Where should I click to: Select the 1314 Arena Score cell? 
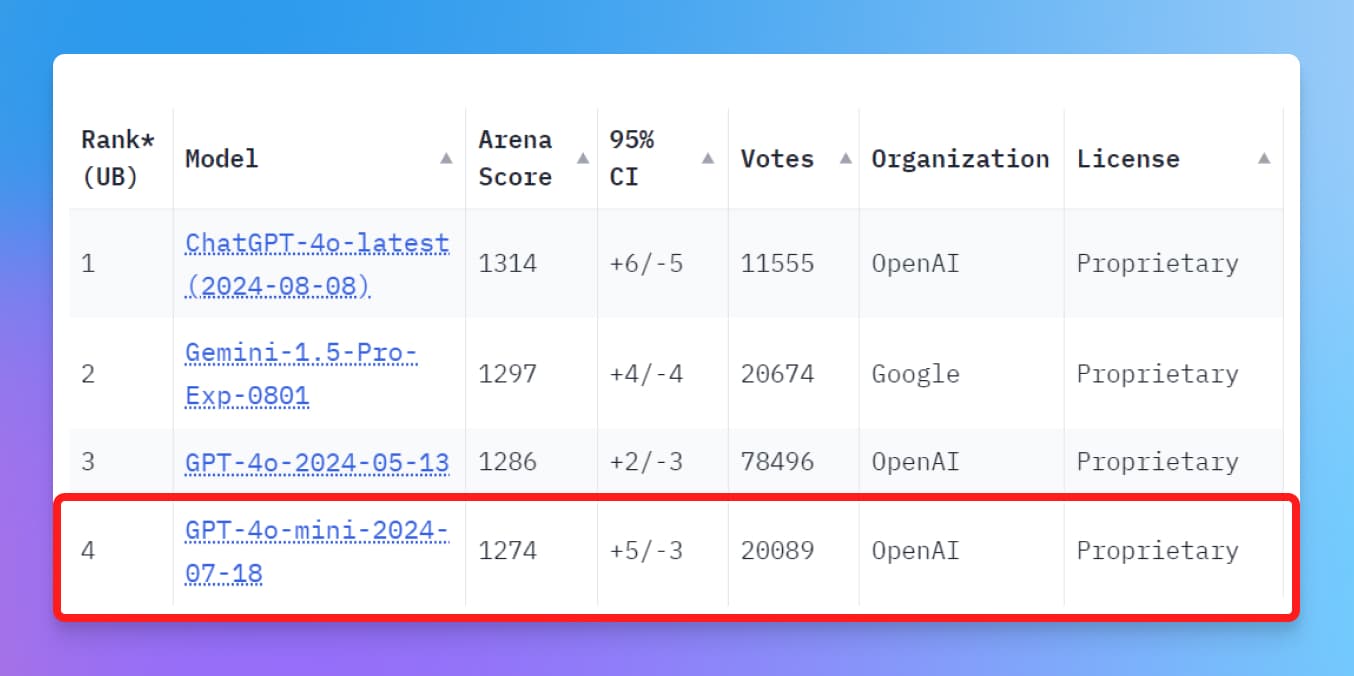pos(508,264)
